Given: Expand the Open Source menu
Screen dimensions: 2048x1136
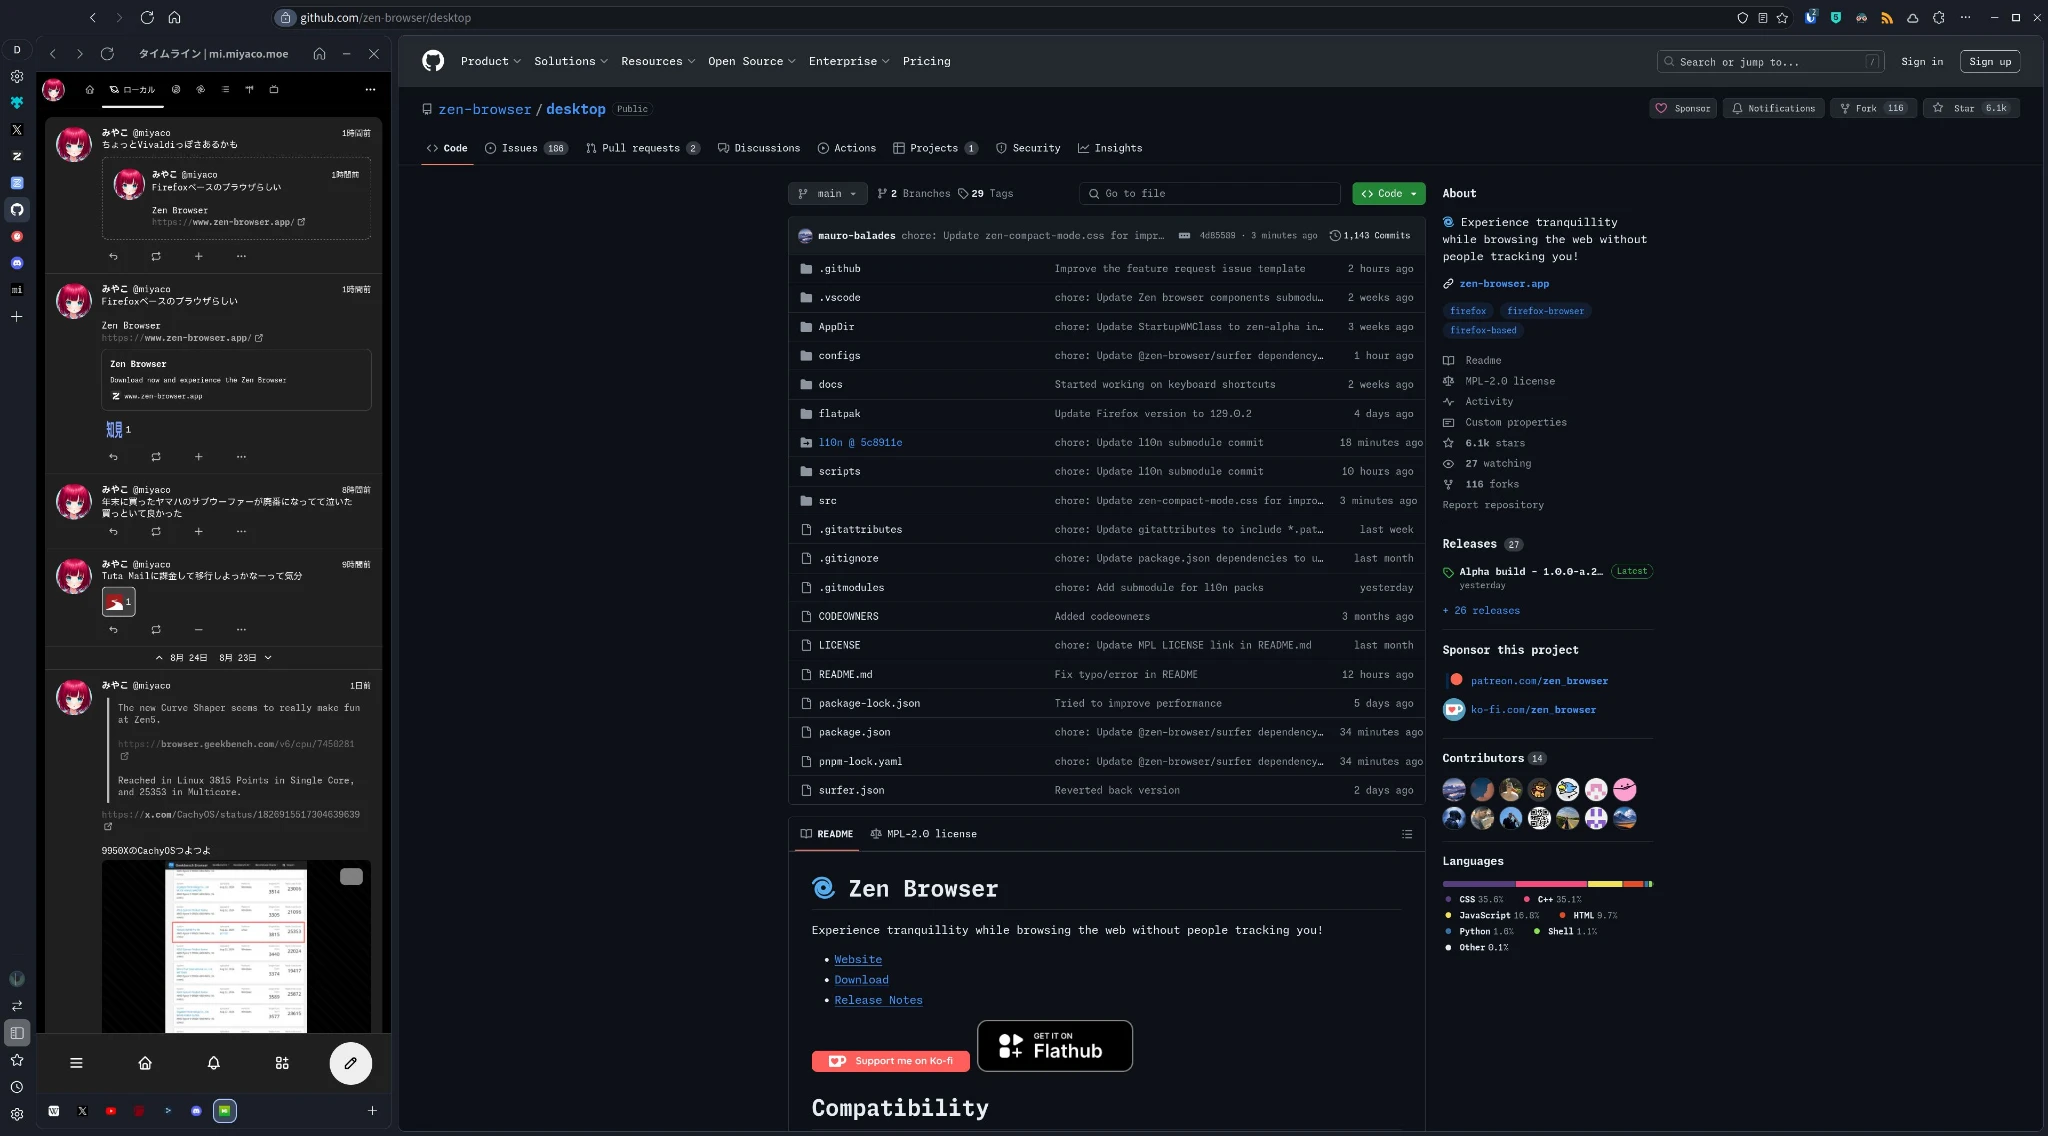Looking at the screenshot, I should tap(751, 62).
